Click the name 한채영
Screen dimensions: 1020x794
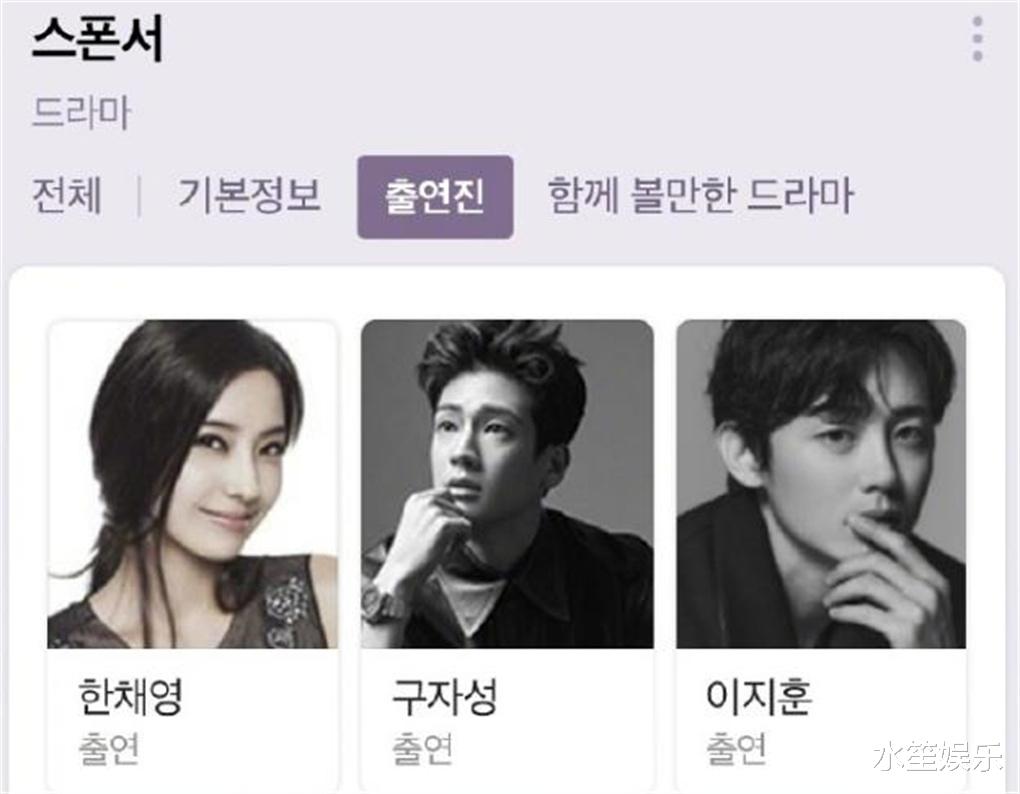(x=130, y=696)
